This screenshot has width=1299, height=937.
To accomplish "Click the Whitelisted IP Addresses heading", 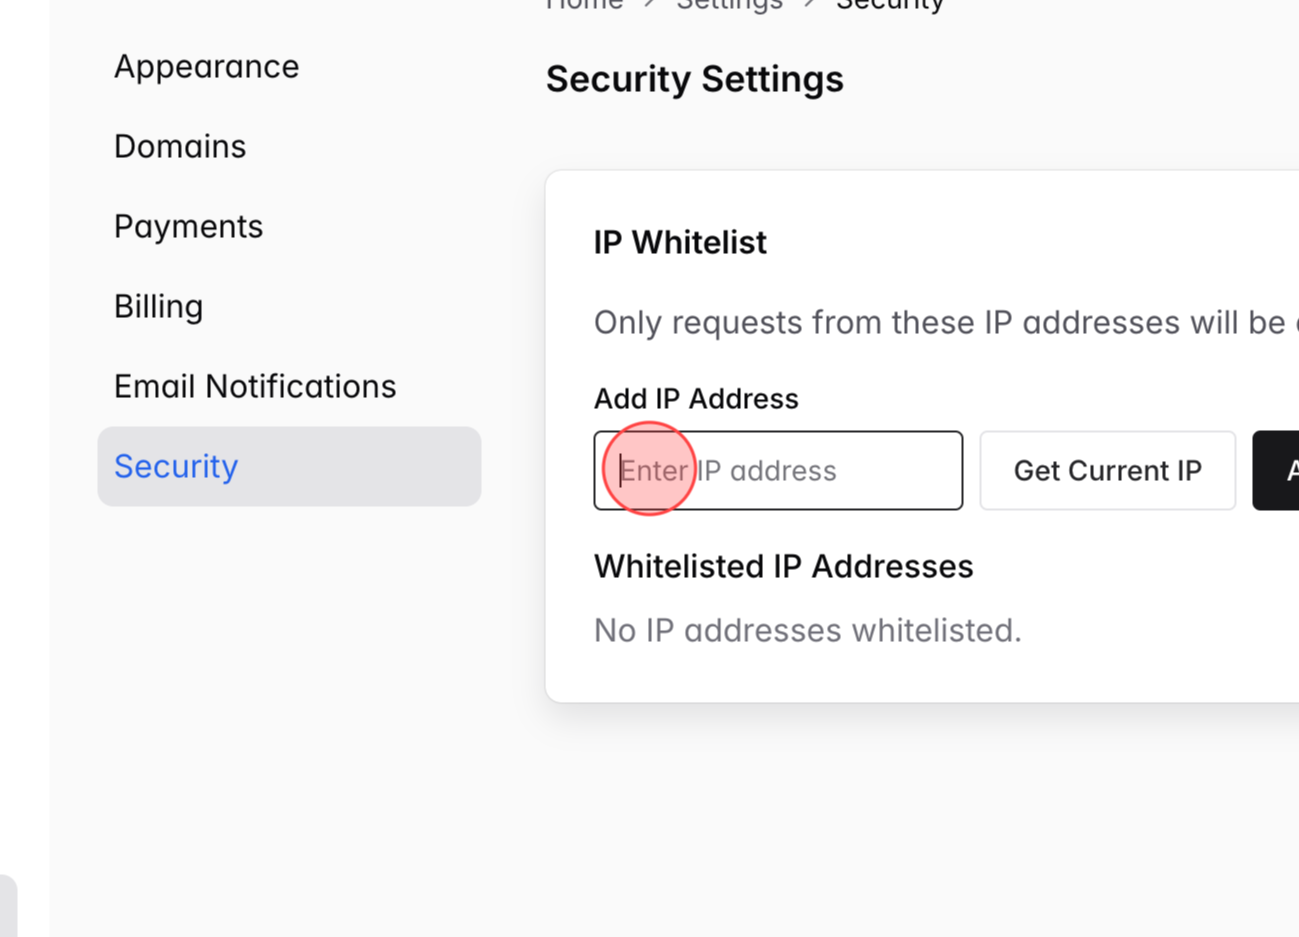I will [783, 566].
